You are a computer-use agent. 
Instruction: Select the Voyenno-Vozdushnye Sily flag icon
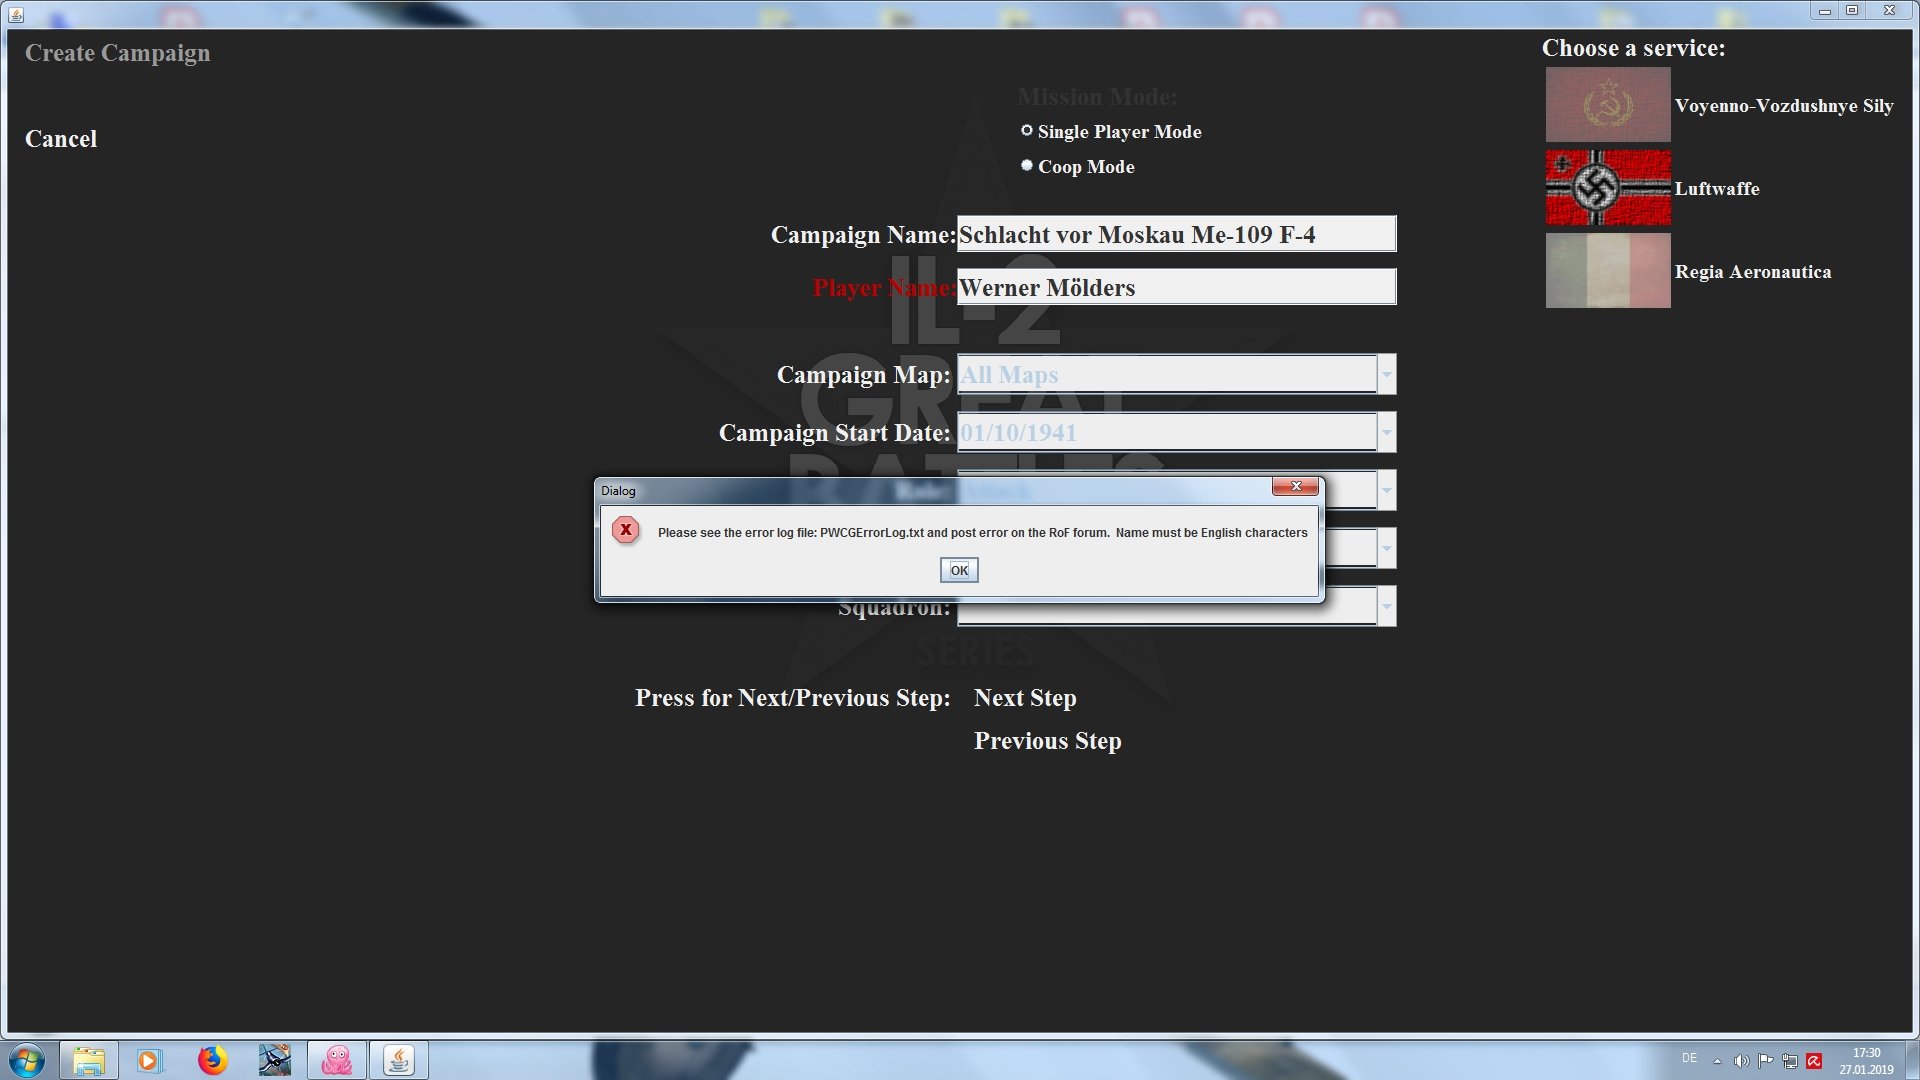pyautogui.click(x=1608, y=105)
